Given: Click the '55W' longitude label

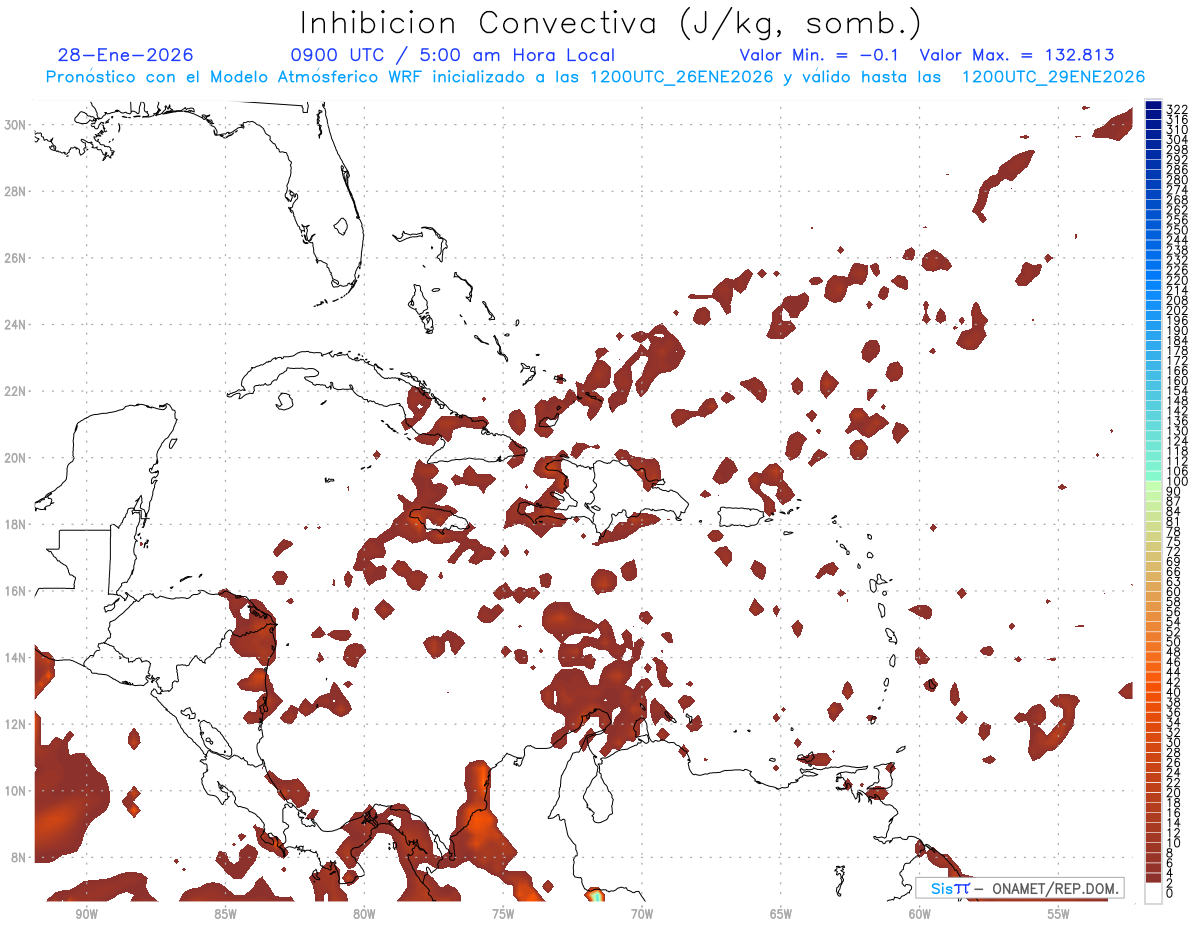Looking at the screenshot, I should [x=1059, y=914].
